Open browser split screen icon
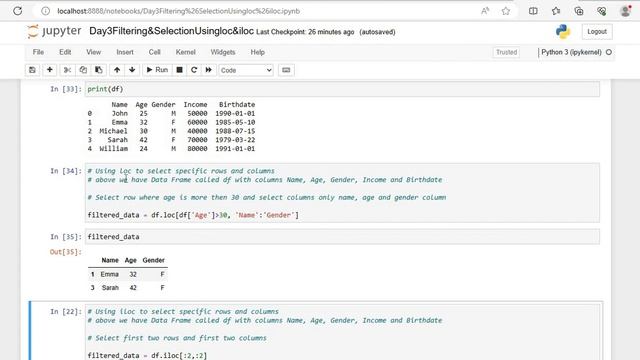640x360 pixels. (x=533, y=11)
